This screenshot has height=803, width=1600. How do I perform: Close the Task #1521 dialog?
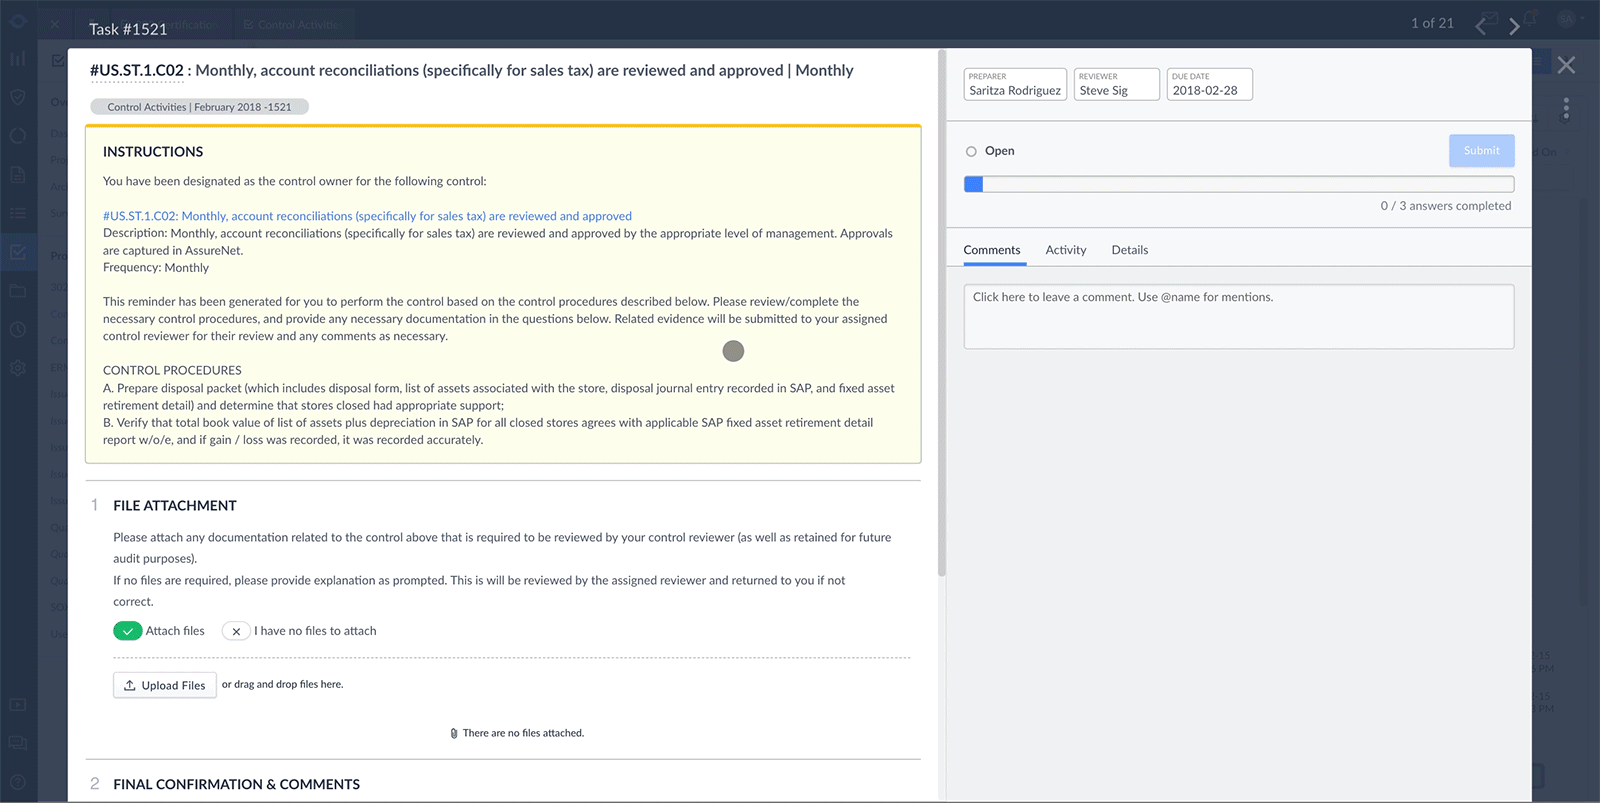click(1566, 65)
